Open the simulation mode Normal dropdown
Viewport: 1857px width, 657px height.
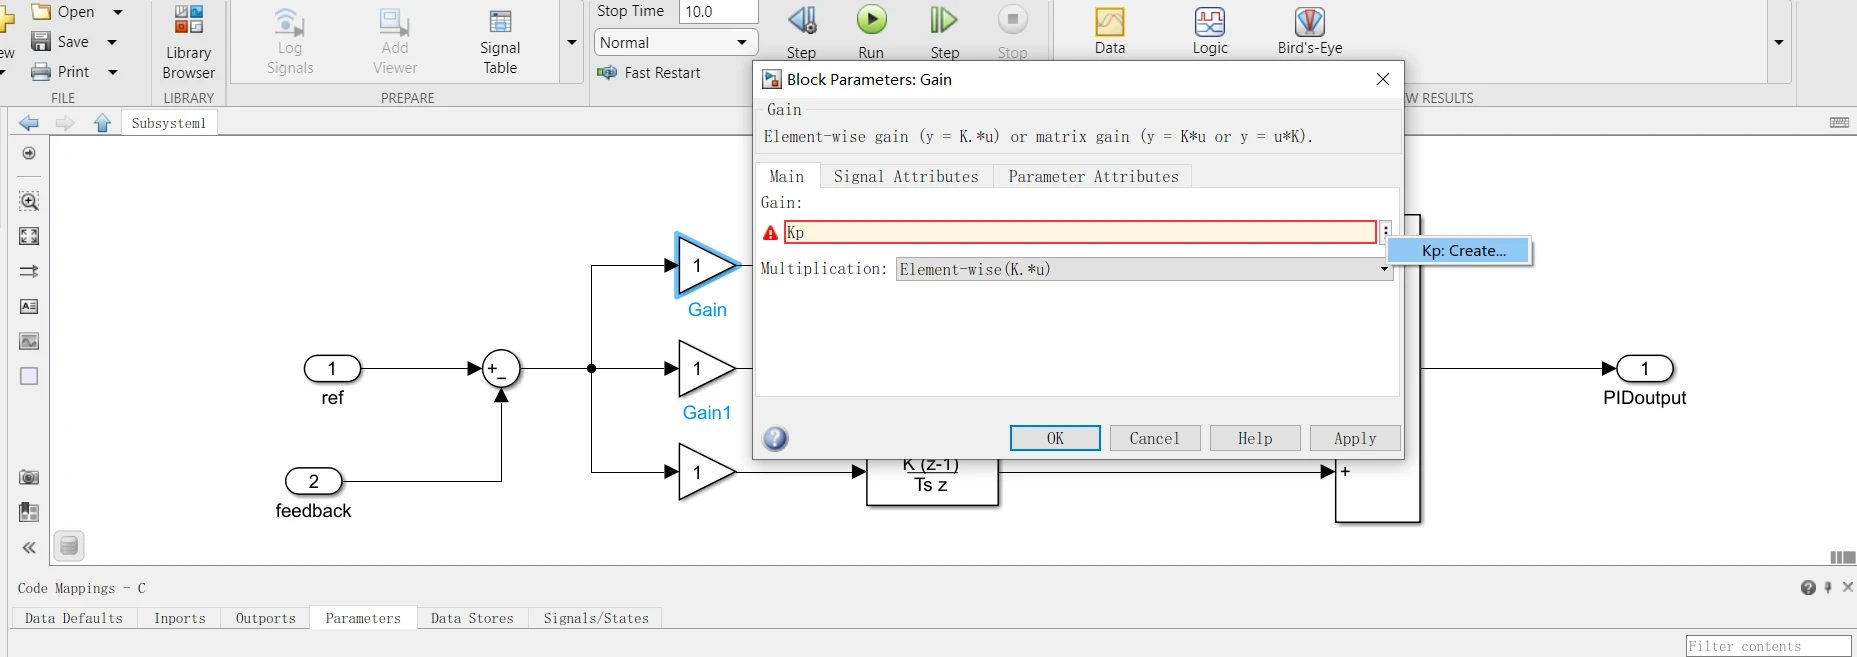coord(675,42)
